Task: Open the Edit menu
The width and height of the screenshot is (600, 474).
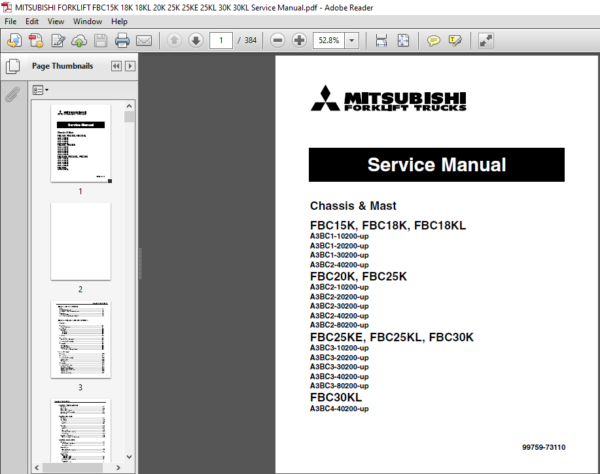Action: pos(32,21)
